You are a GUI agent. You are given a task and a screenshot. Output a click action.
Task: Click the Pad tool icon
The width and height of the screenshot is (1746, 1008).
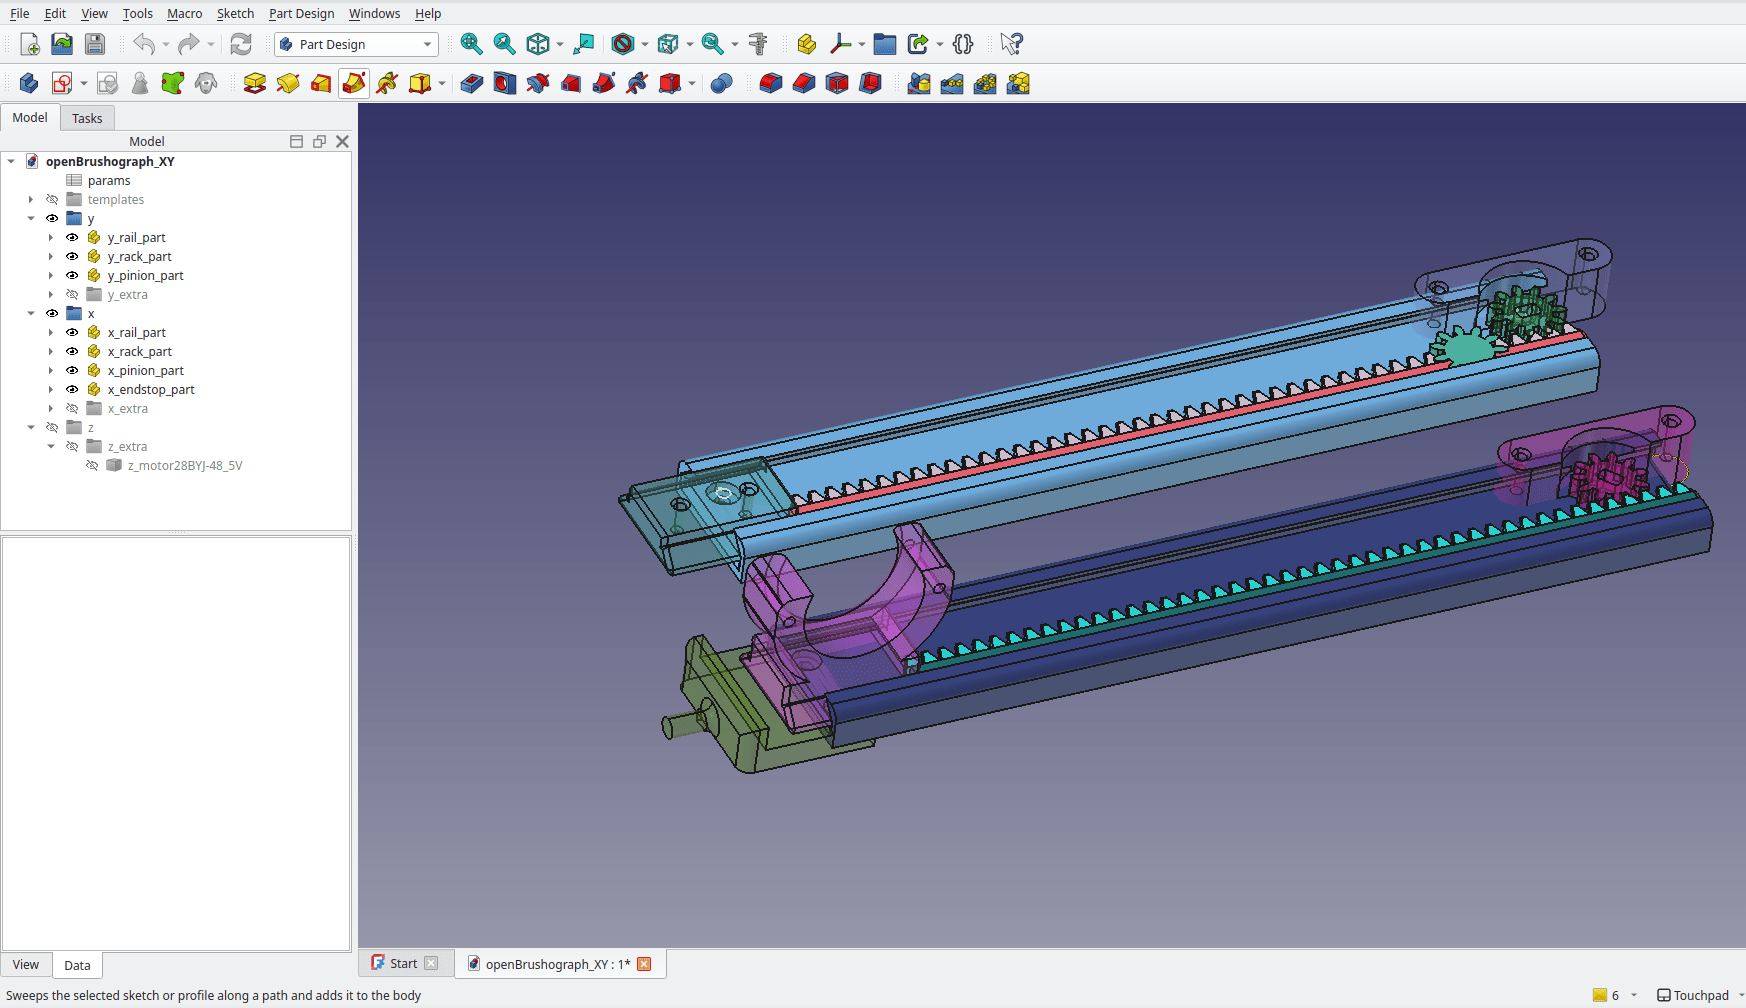click(x=255, y=84)
